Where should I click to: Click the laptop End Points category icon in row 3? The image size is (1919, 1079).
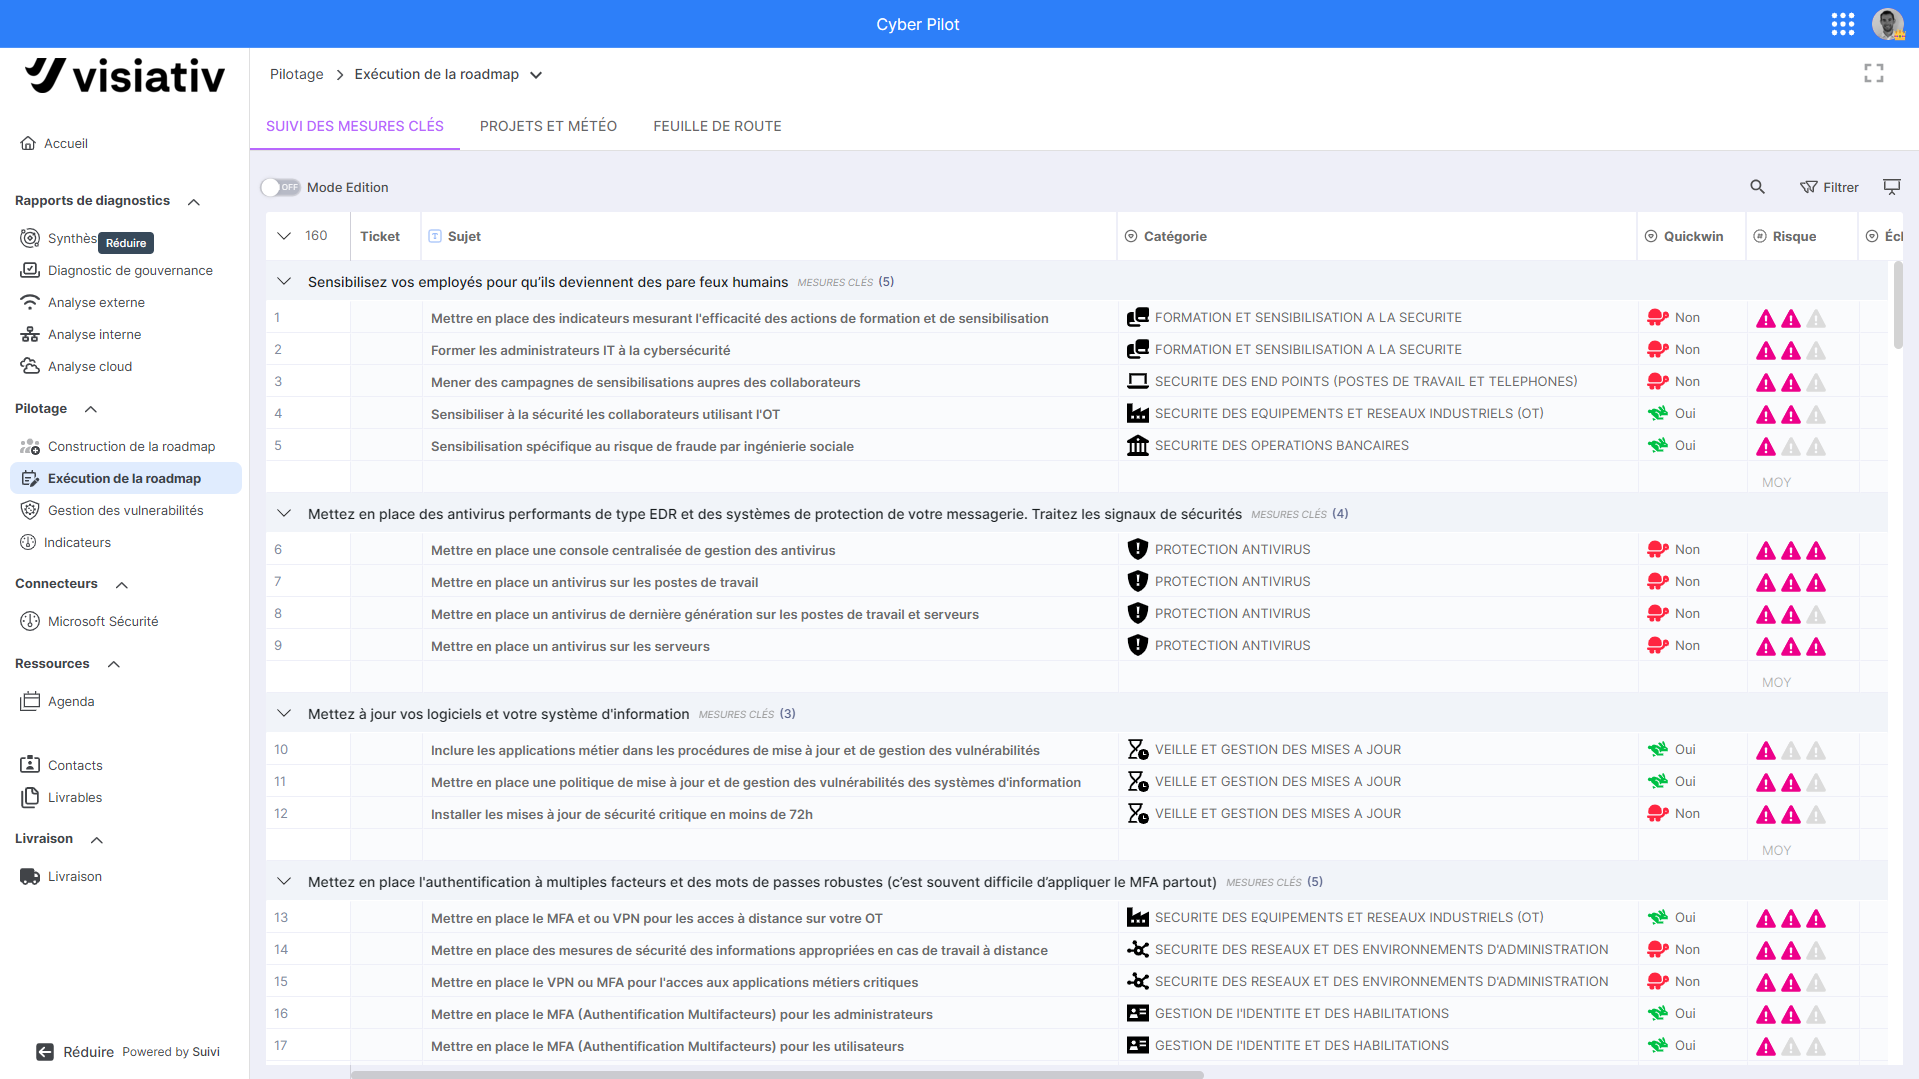coord(1137,381)
